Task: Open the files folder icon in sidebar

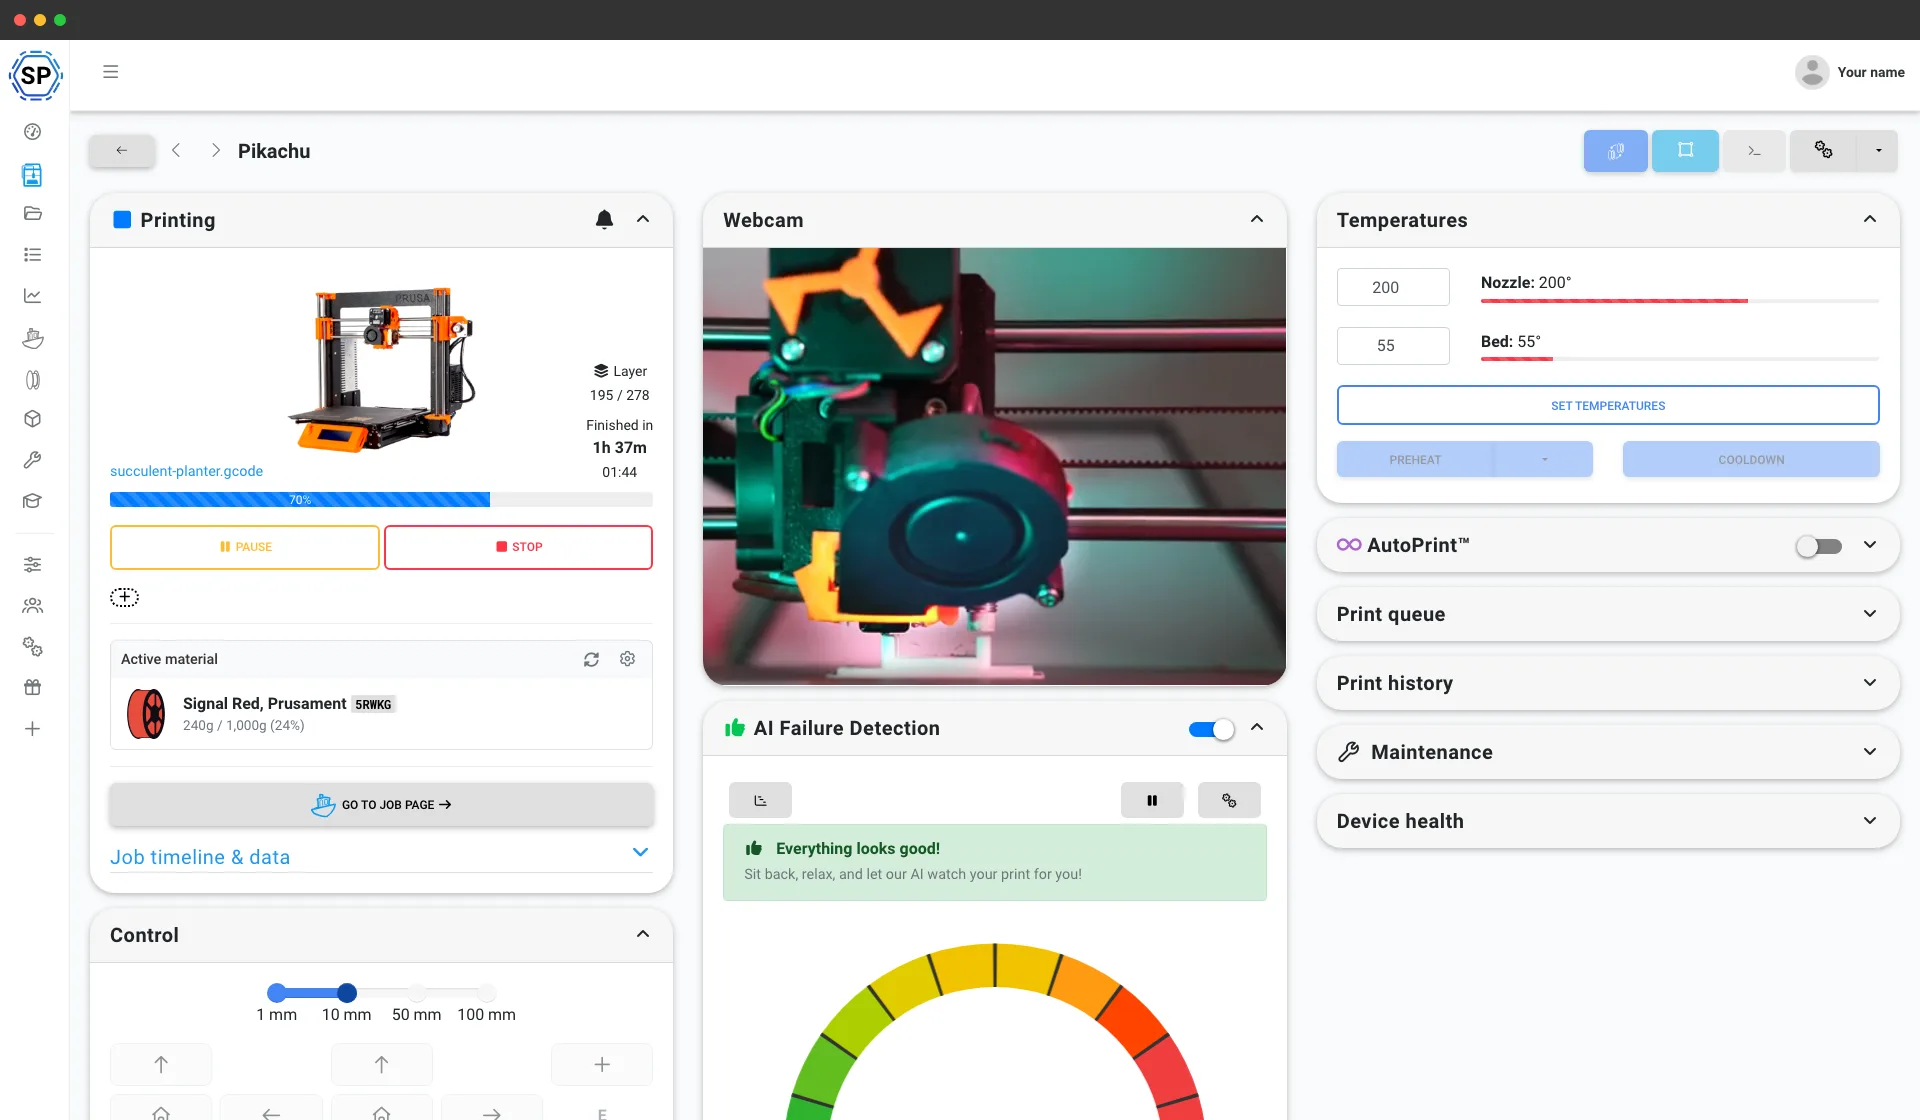Action: 32,213
